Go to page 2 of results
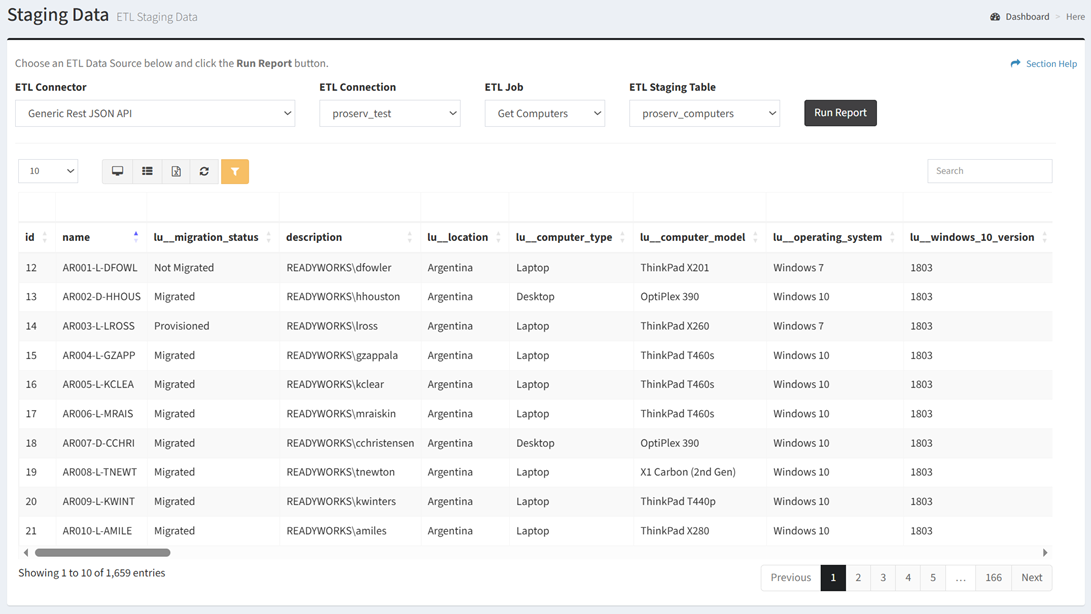 [858, 577]
